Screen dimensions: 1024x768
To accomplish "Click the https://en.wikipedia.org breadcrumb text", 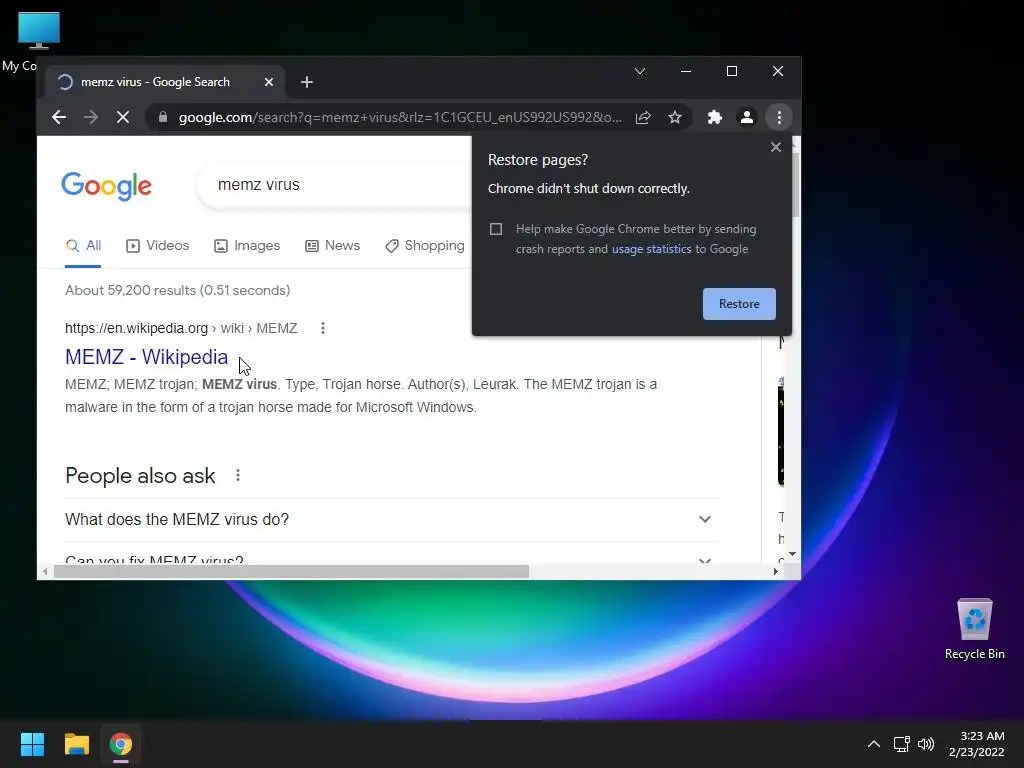I will click(136, 328).
